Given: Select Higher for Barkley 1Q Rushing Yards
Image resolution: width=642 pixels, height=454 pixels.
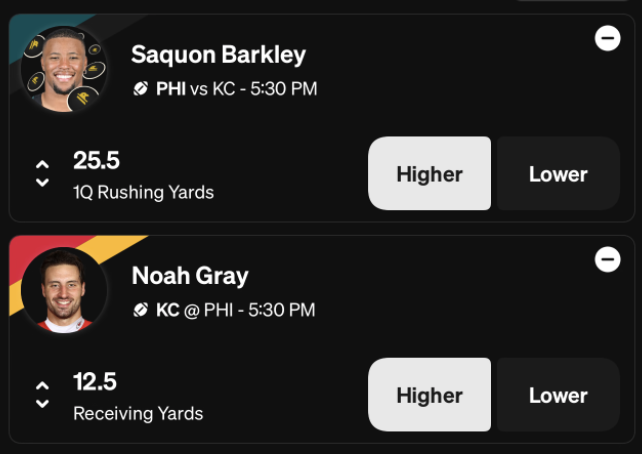Looking at the screenshot, I should (x=430, y=173).
